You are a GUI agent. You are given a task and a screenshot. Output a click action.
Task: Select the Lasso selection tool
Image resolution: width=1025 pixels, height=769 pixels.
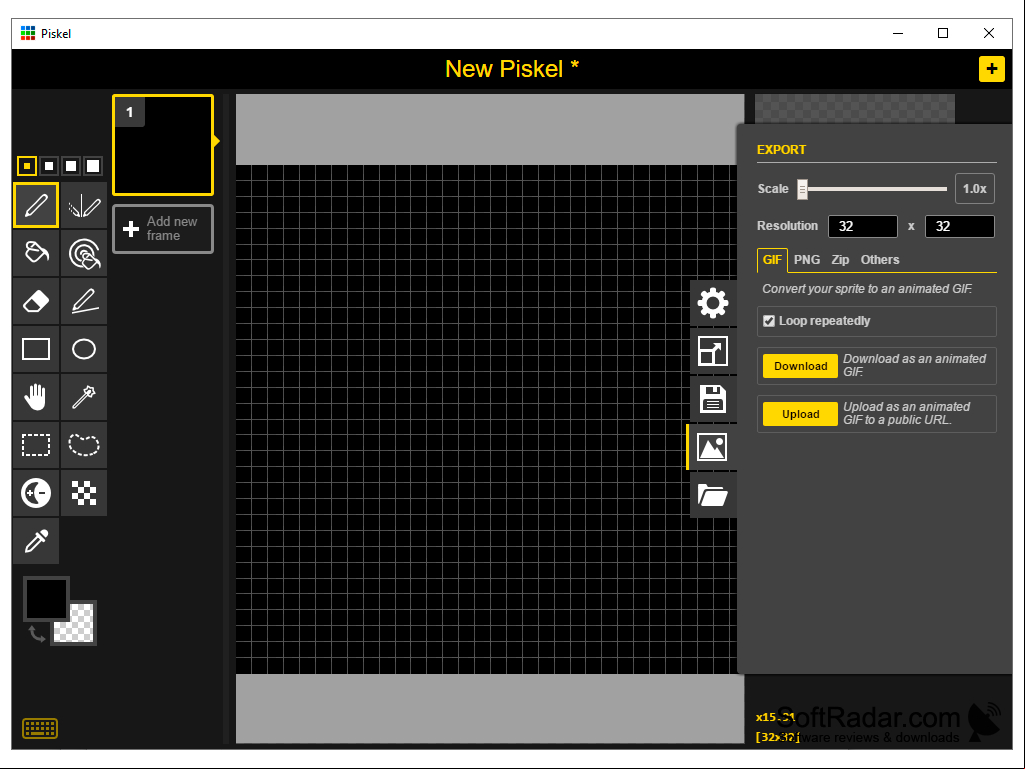pos(84,445)
